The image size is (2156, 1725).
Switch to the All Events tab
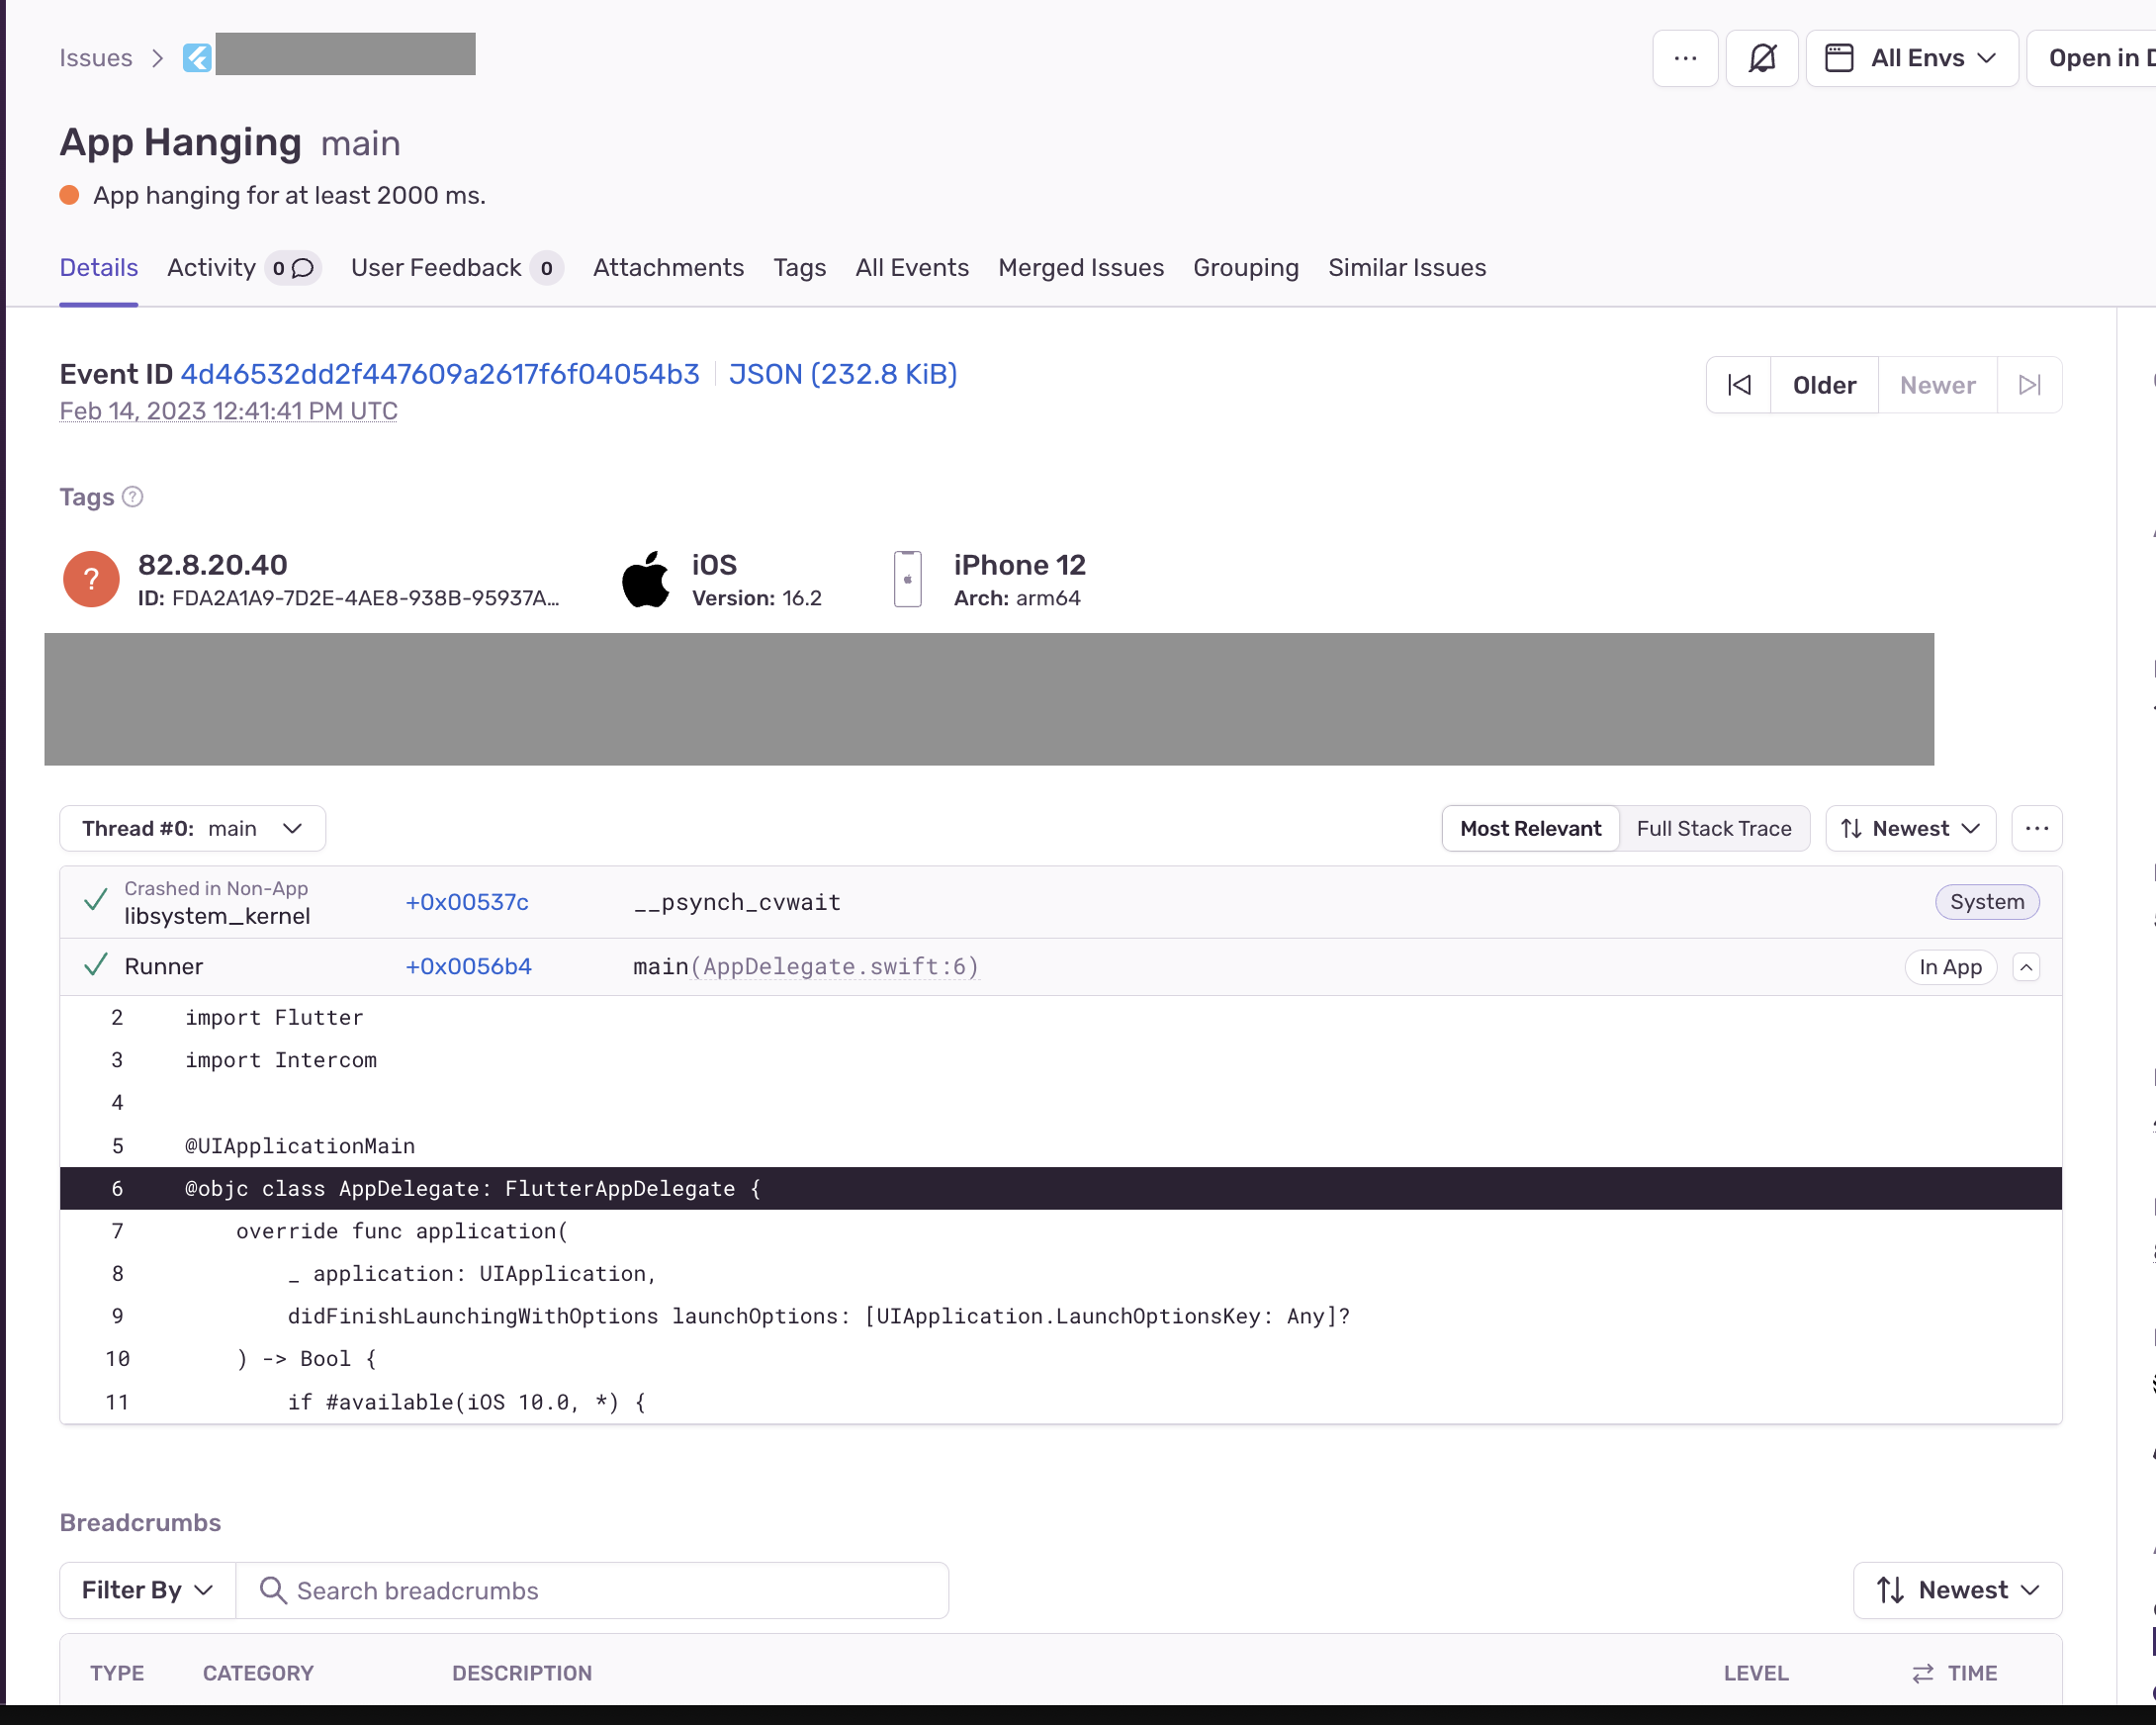tap(911, 267)
